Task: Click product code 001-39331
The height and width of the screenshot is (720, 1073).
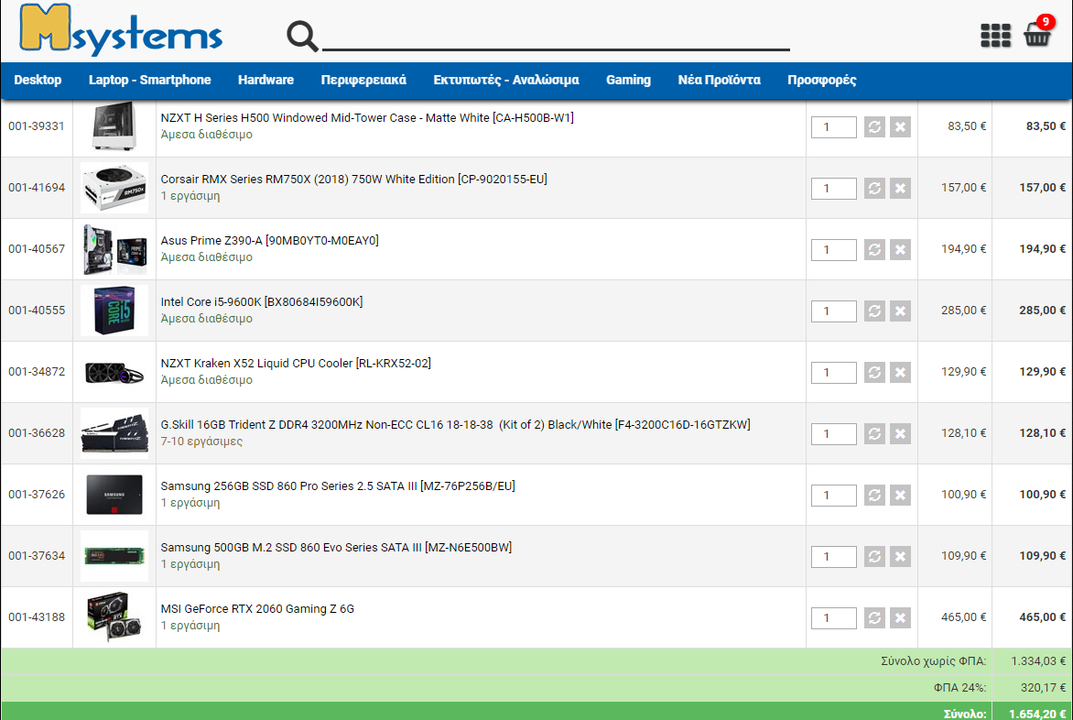Action: pyautogui.click(x=36, y=127)
